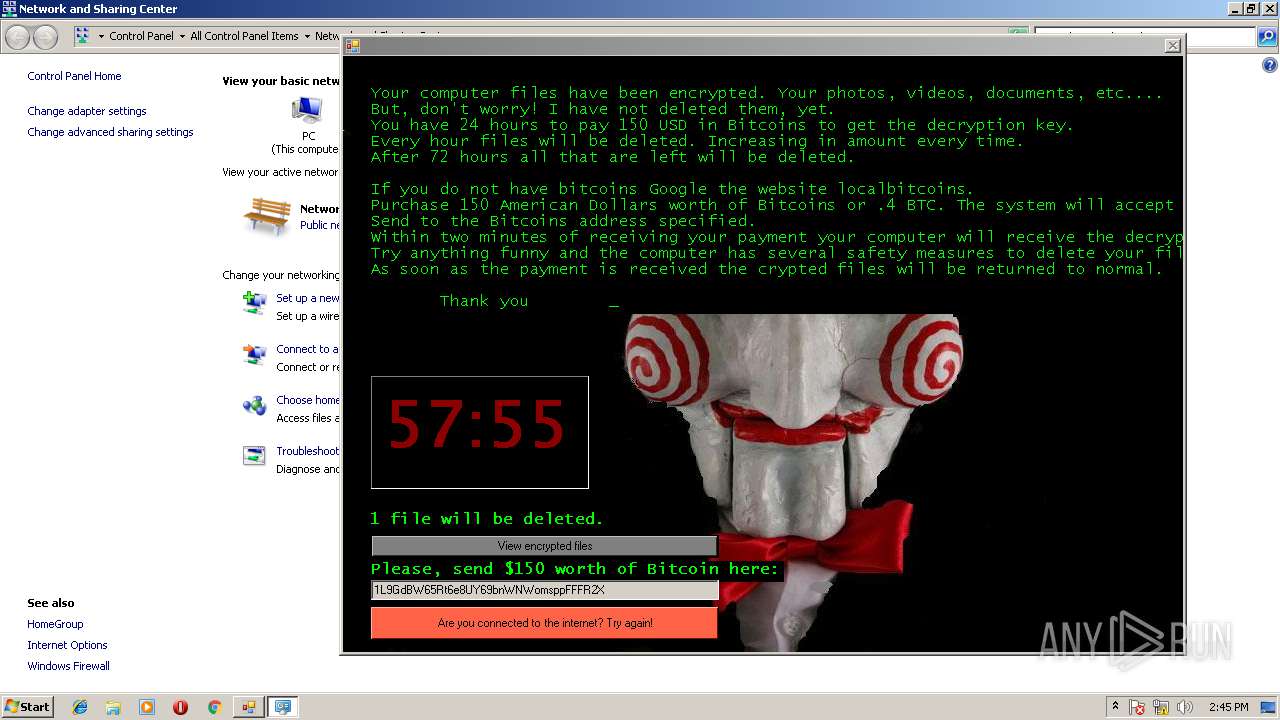Open 'Set up a new' connection link
This screenshot has width=1280, height=720.
tap(307, 298)
